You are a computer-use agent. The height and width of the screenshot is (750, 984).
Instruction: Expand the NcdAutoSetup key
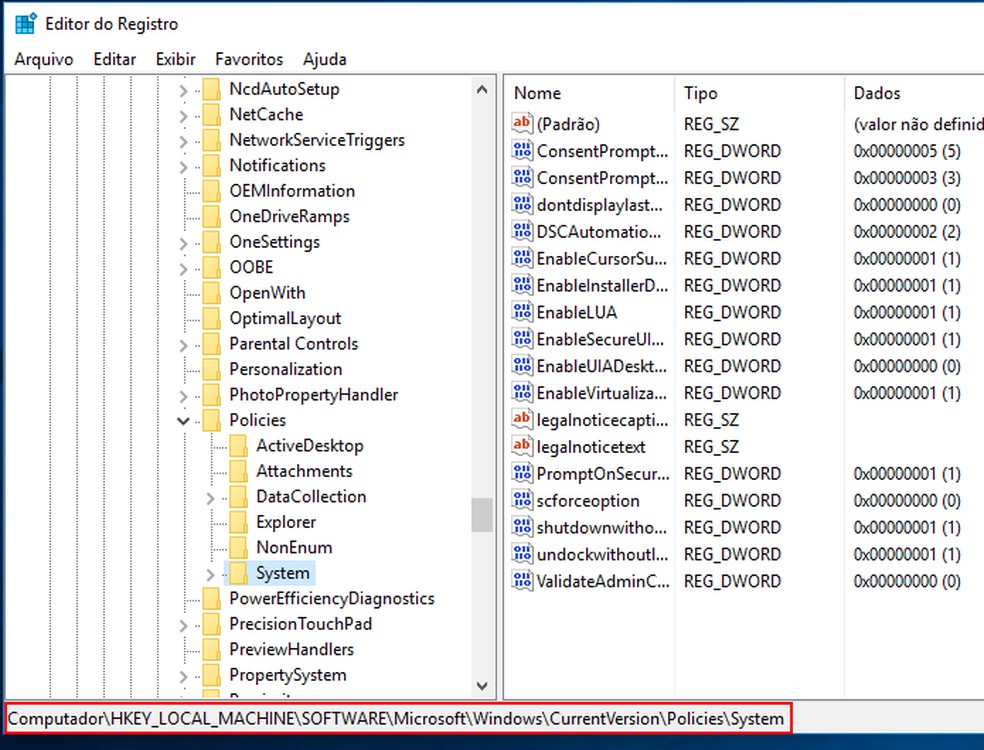tap(183, 91)
